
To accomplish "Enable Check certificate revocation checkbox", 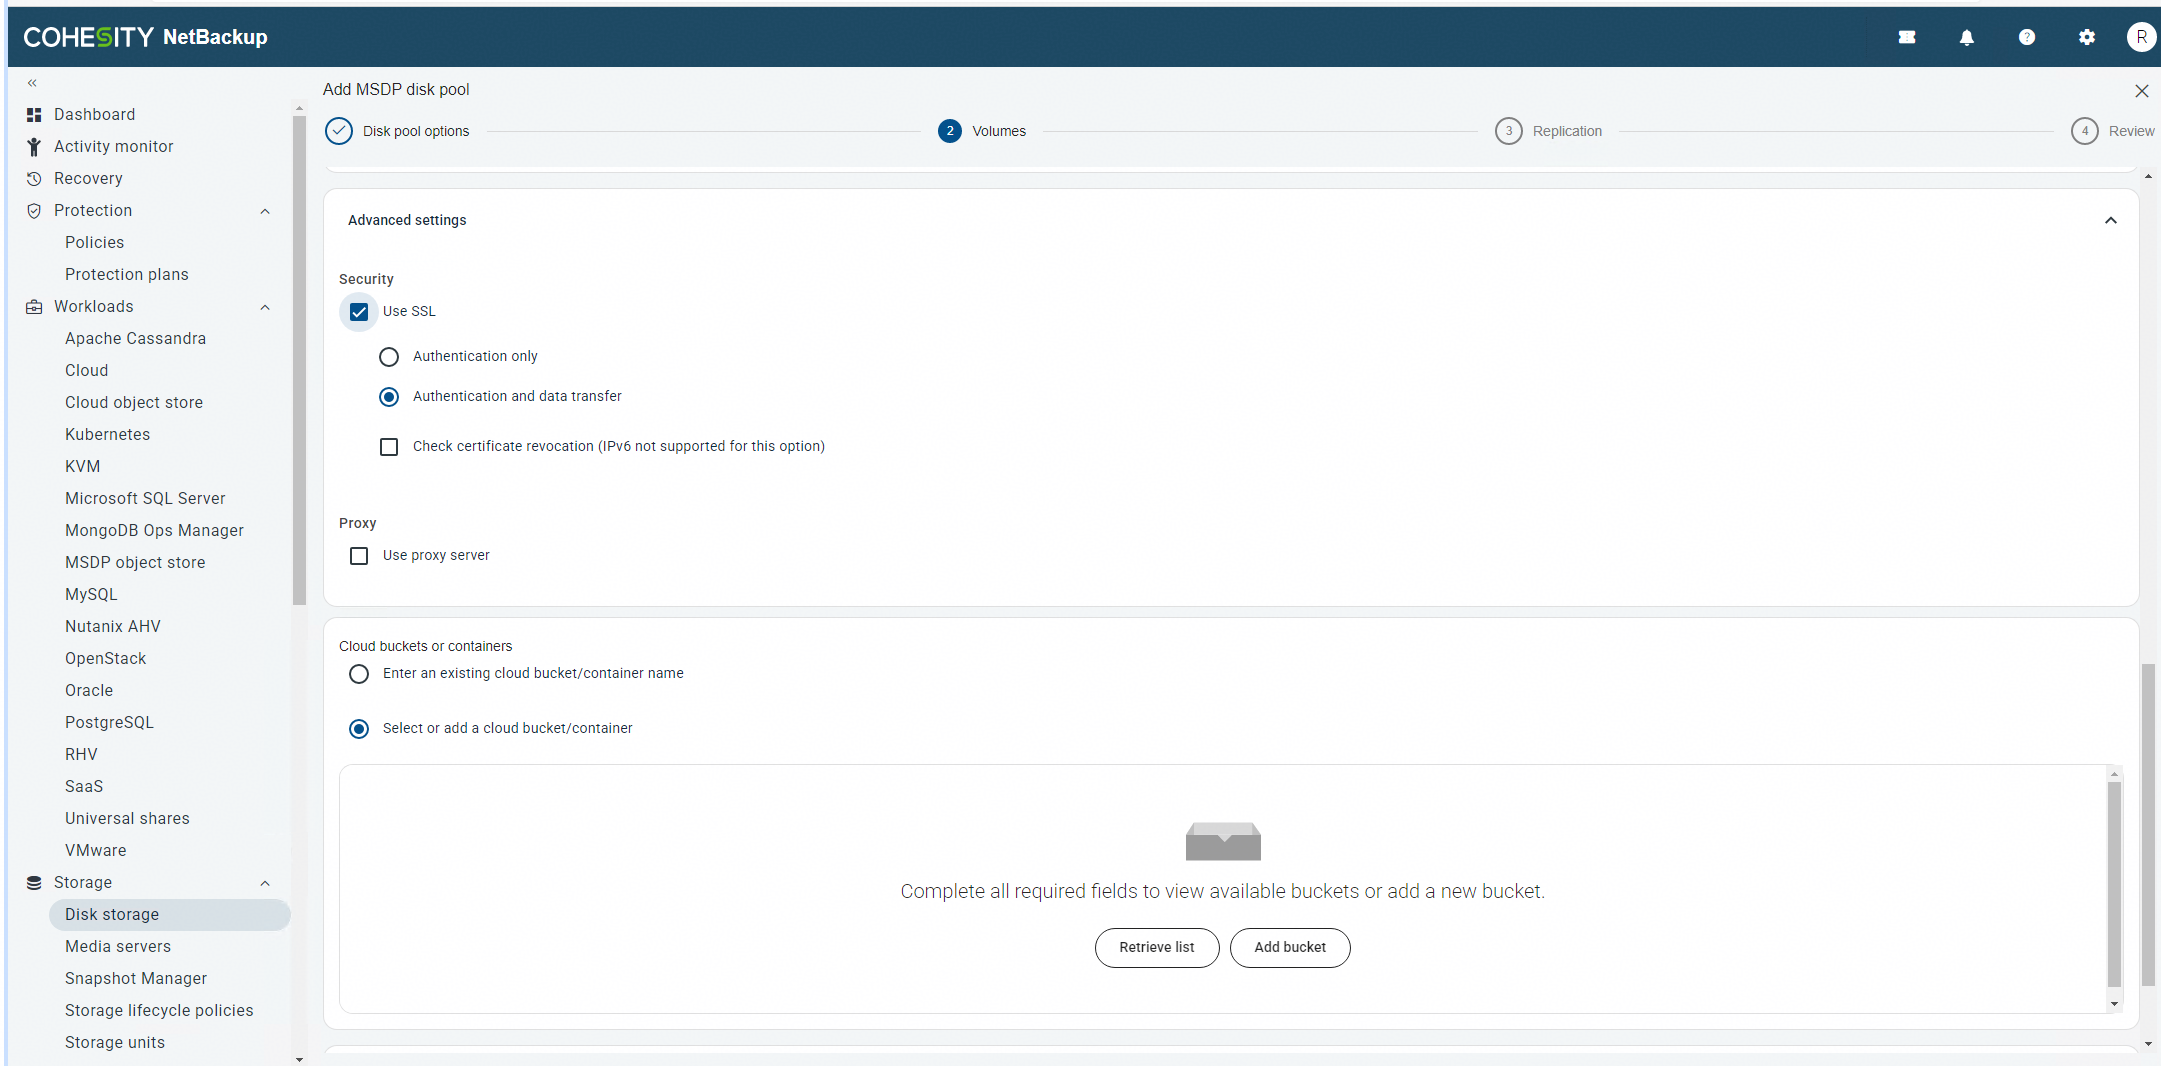I will 389,447.
